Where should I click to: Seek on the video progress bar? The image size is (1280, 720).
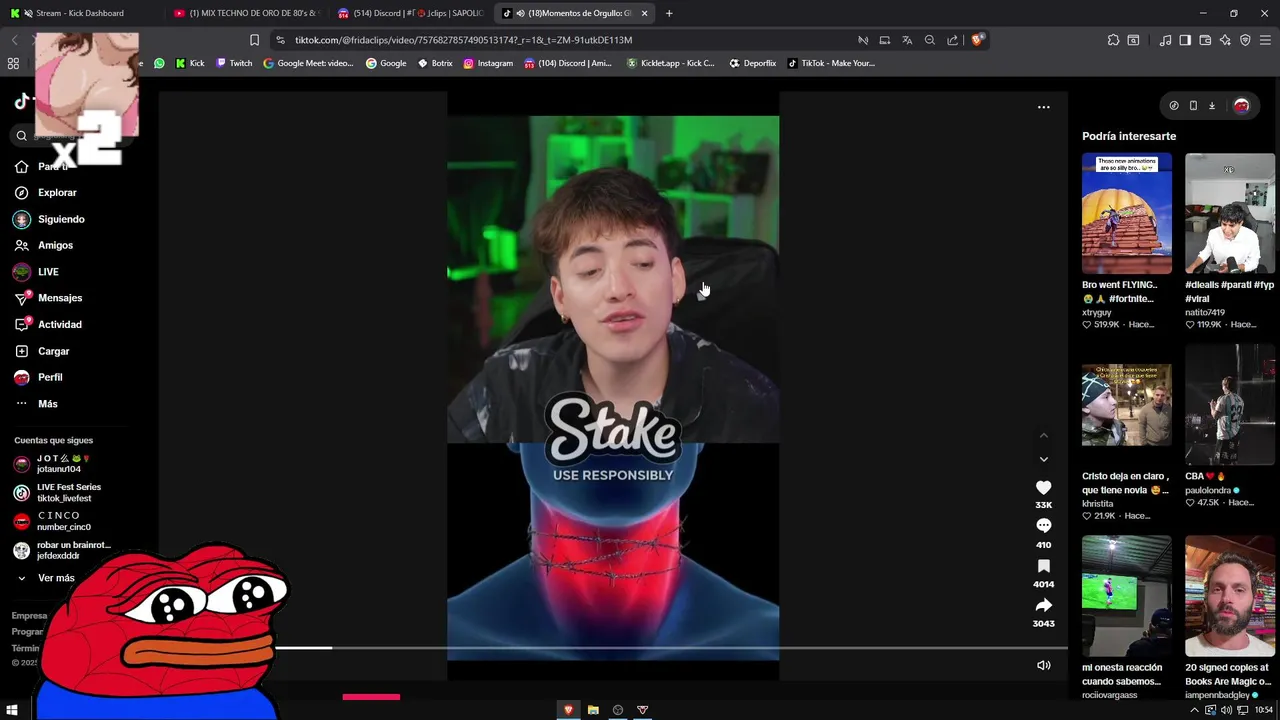671,648
